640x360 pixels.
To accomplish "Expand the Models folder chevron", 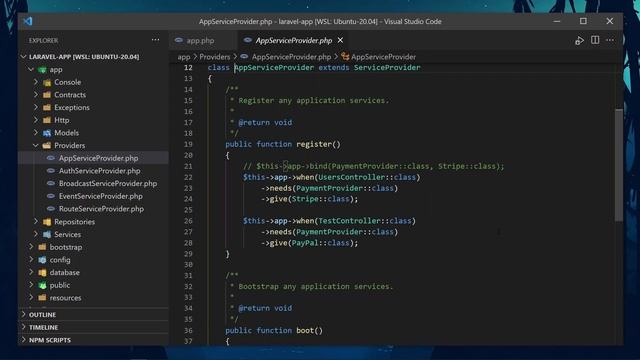I will click(x=36, y=133).
